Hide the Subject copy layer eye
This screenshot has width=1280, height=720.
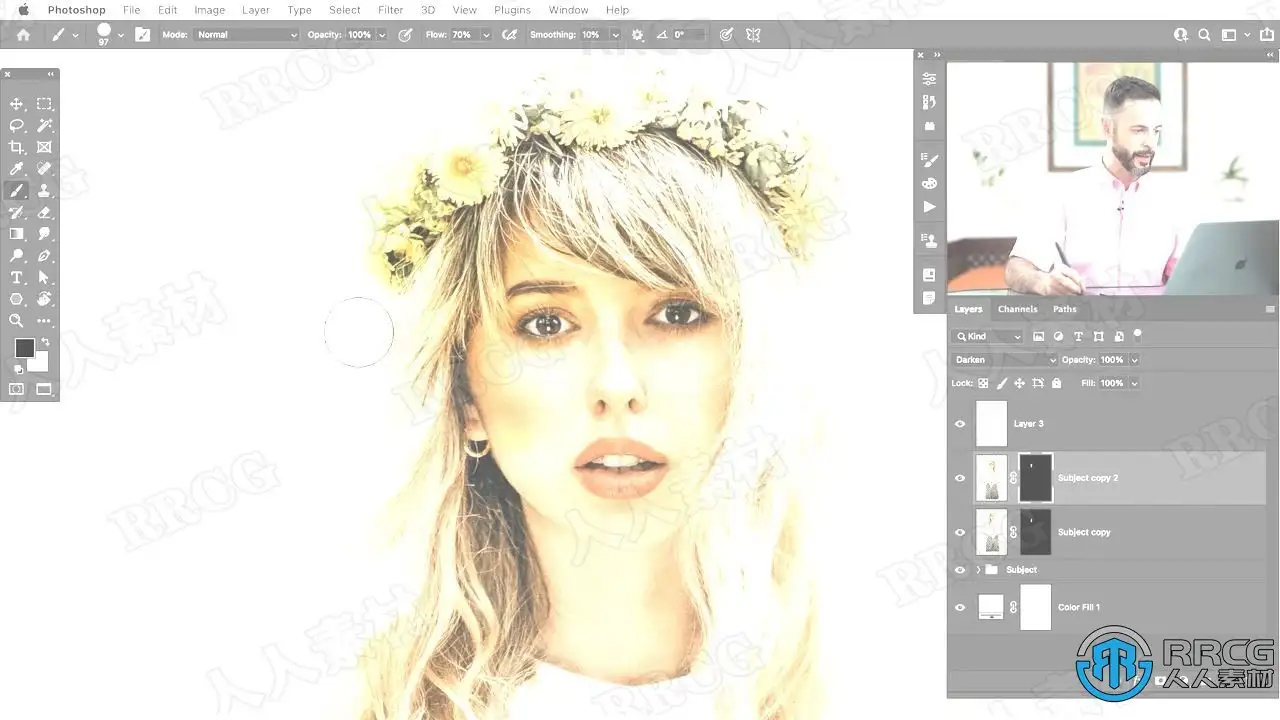coord(960,532)
